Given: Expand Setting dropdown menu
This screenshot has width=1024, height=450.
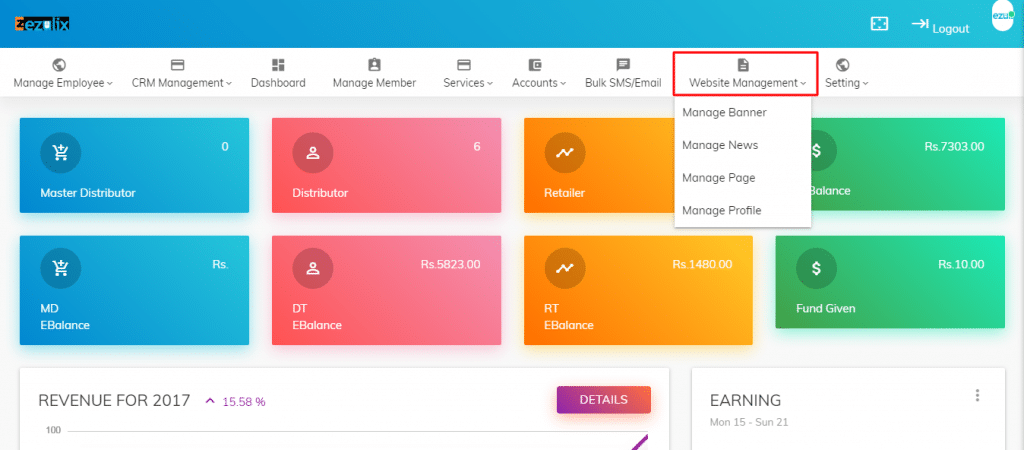Looking at the screenshot, I should (847, 83).
